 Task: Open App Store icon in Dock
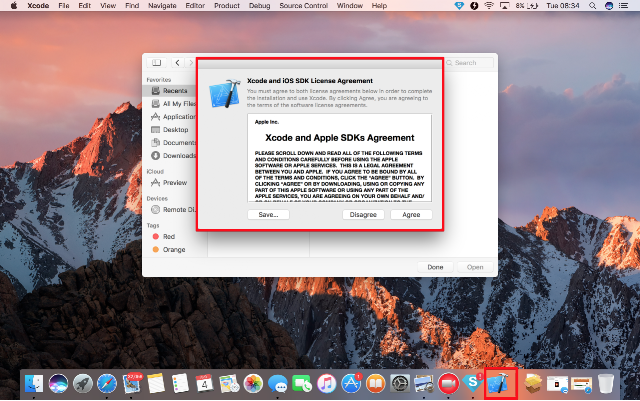click(351, 384)
